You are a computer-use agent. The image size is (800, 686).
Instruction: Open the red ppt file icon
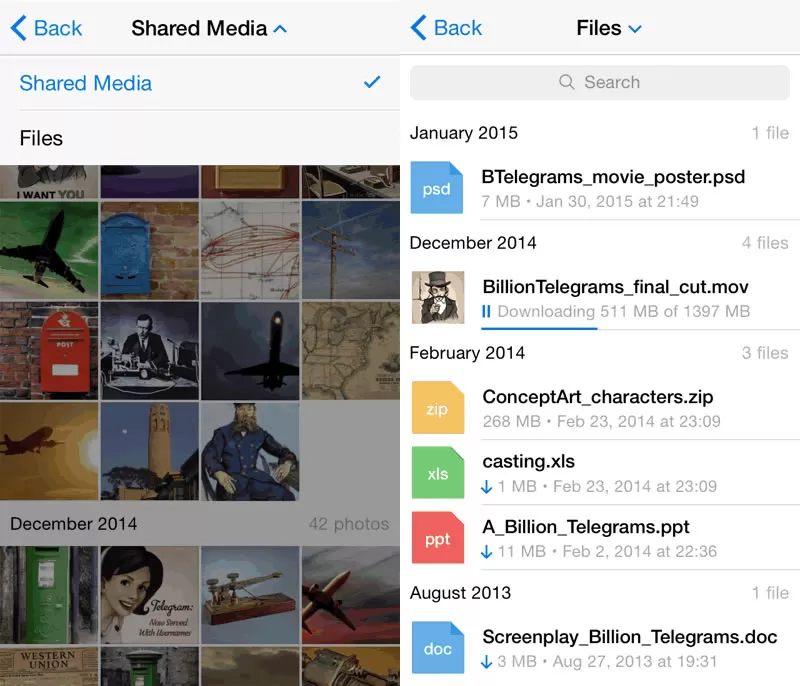click(438, 538)
